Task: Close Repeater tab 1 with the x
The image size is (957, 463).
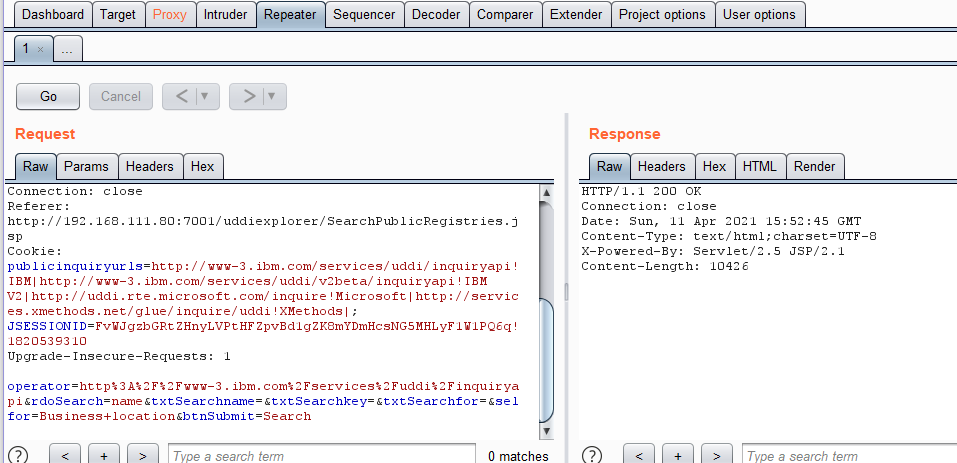Action: 40,49
